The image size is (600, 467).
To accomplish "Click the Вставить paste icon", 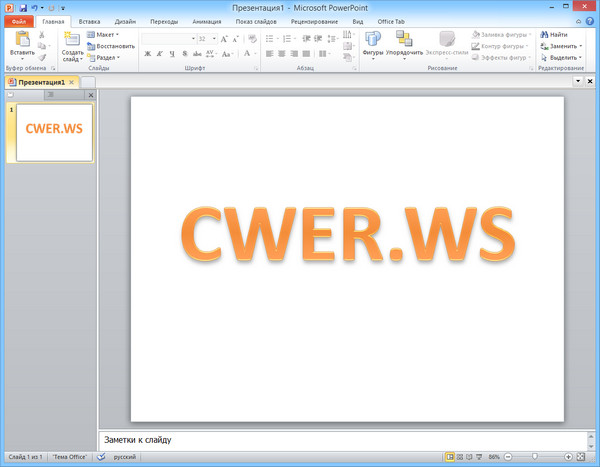I will click(21, 40).
